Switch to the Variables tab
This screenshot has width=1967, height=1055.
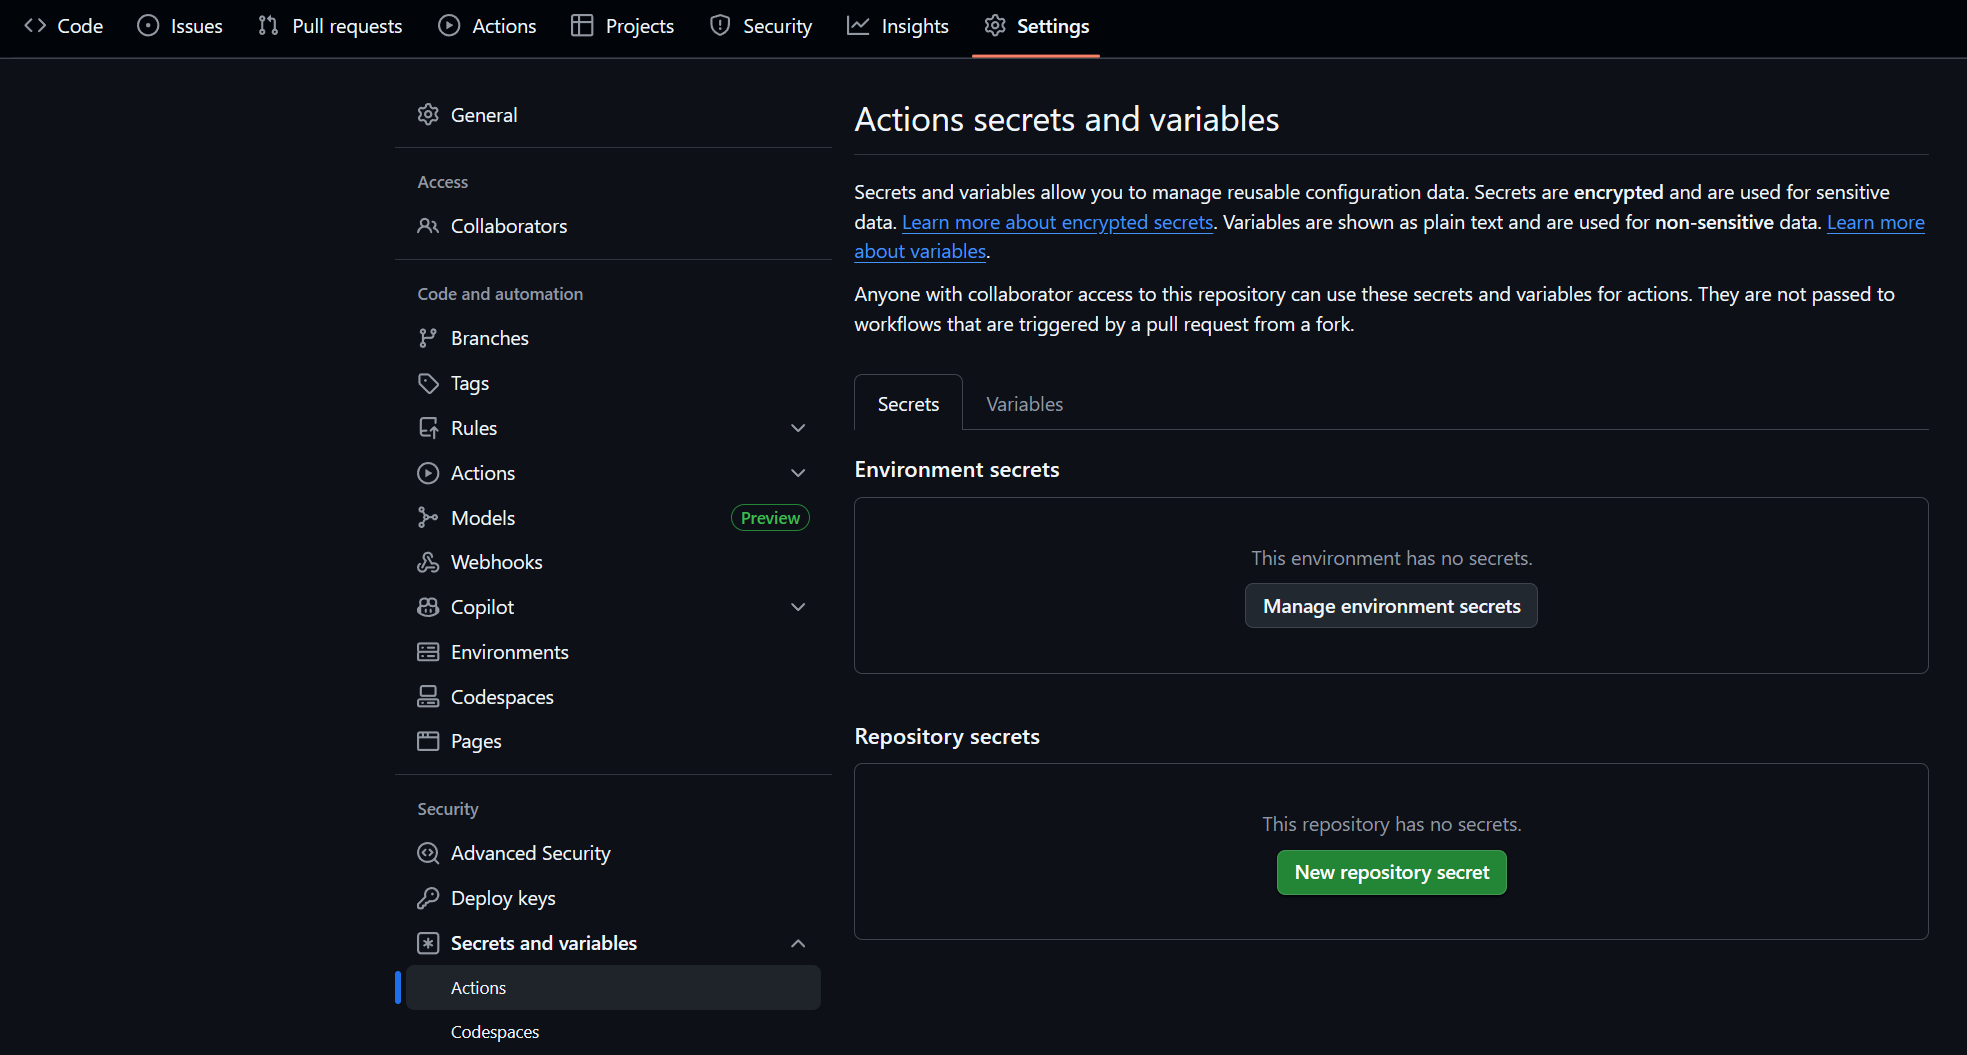pyautogui.click(x=1024, y=404)
